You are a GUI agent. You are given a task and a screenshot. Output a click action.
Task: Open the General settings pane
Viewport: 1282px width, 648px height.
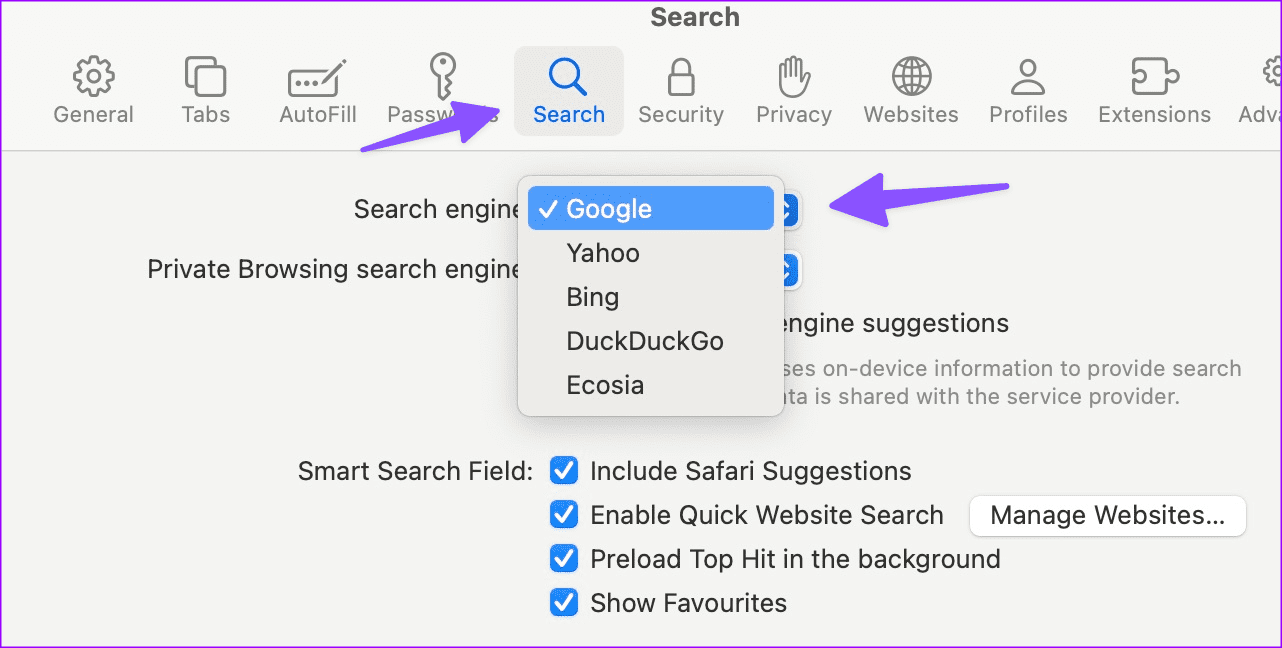pos(93,88)
